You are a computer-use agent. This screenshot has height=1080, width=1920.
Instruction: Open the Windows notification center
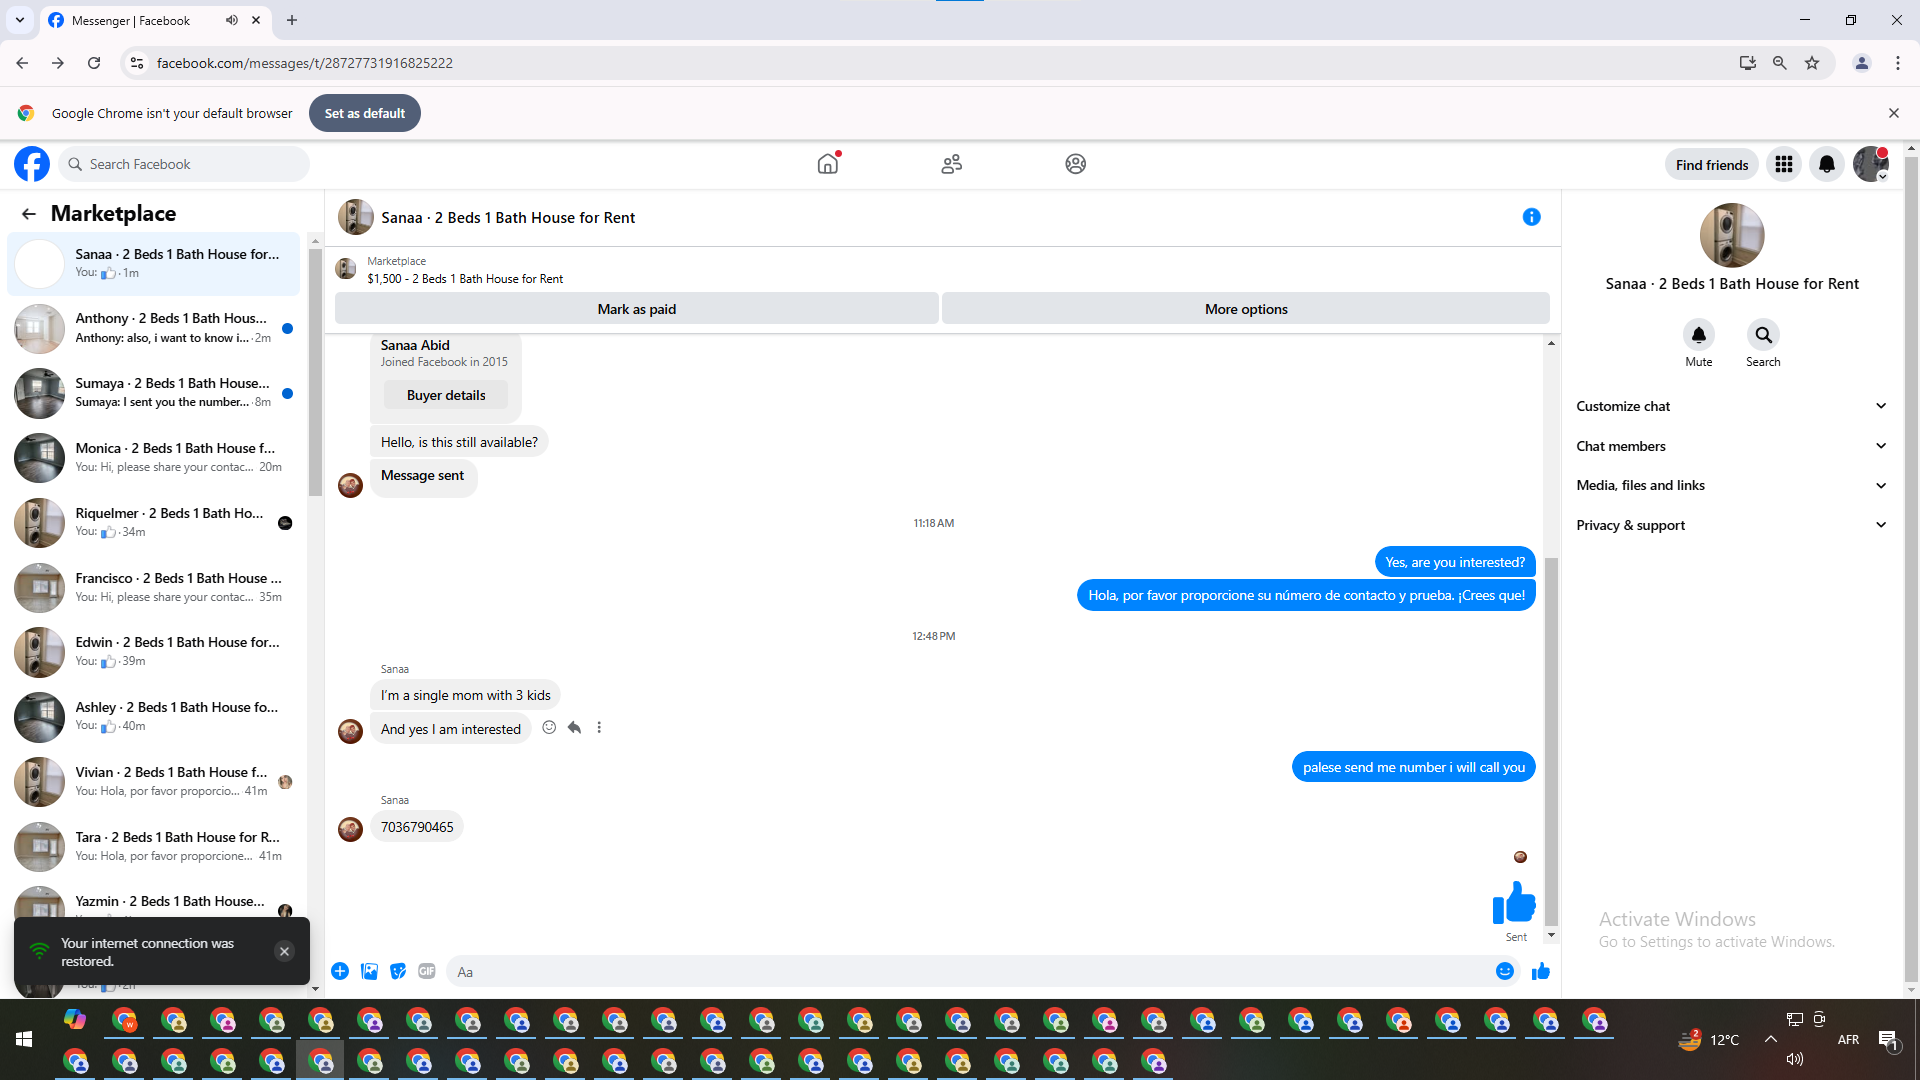pos(1888,1040)
